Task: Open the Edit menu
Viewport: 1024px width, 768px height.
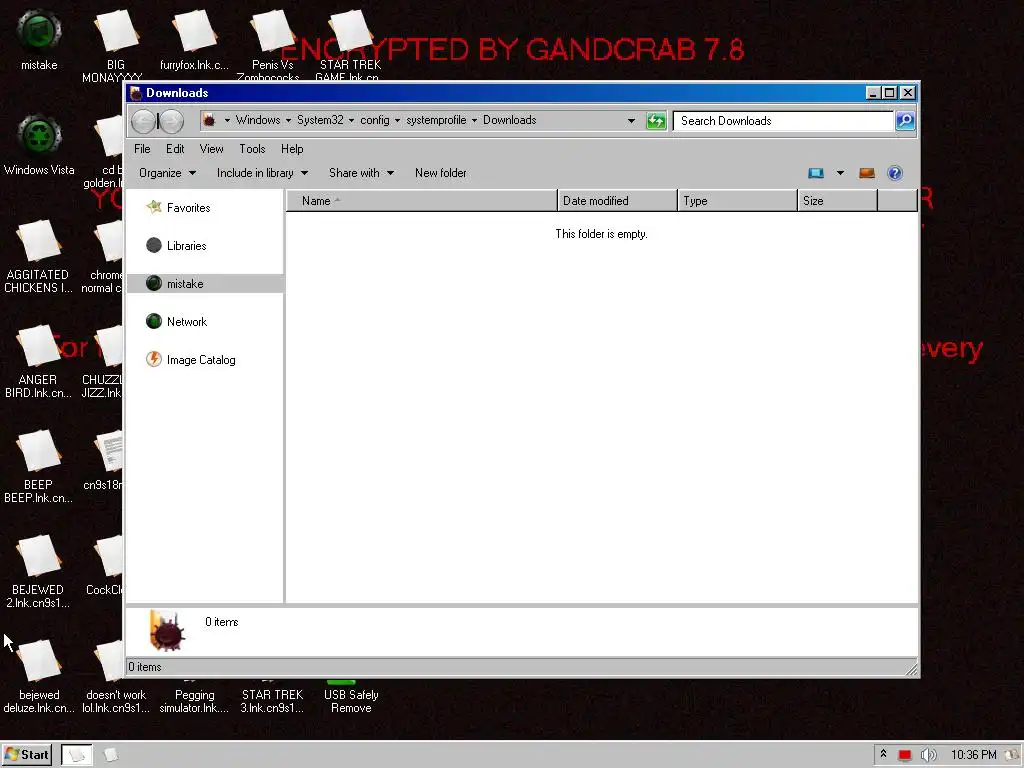Action: 175,149
